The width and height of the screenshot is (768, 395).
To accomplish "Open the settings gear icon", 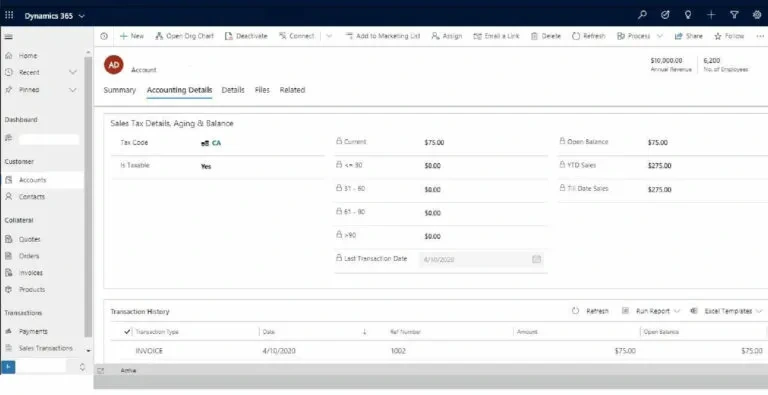I will pyautogui.click(x=757, y=15).
